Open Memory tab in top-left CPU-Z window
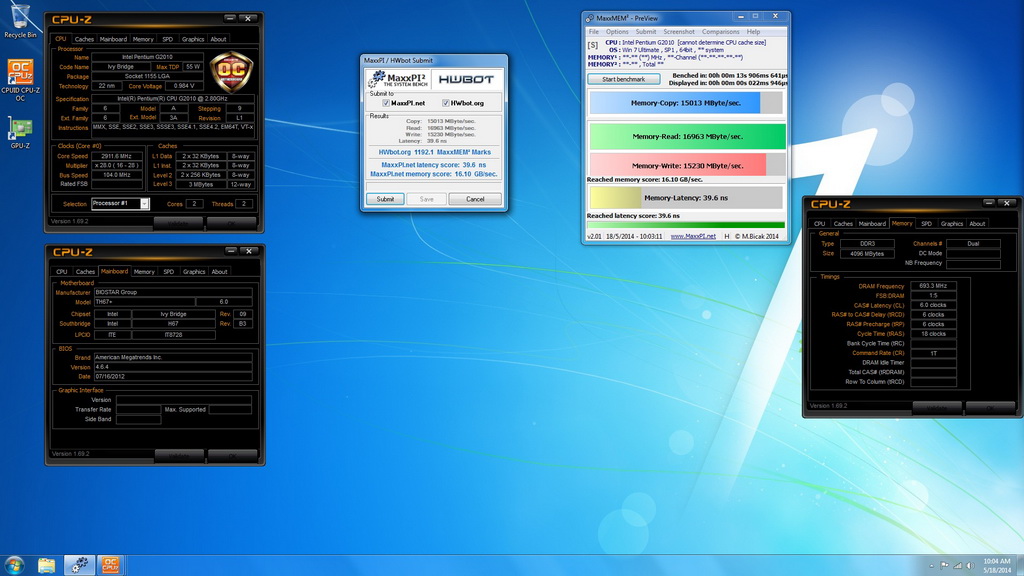The image size is (1024, 576). click(x=143, y=39)
